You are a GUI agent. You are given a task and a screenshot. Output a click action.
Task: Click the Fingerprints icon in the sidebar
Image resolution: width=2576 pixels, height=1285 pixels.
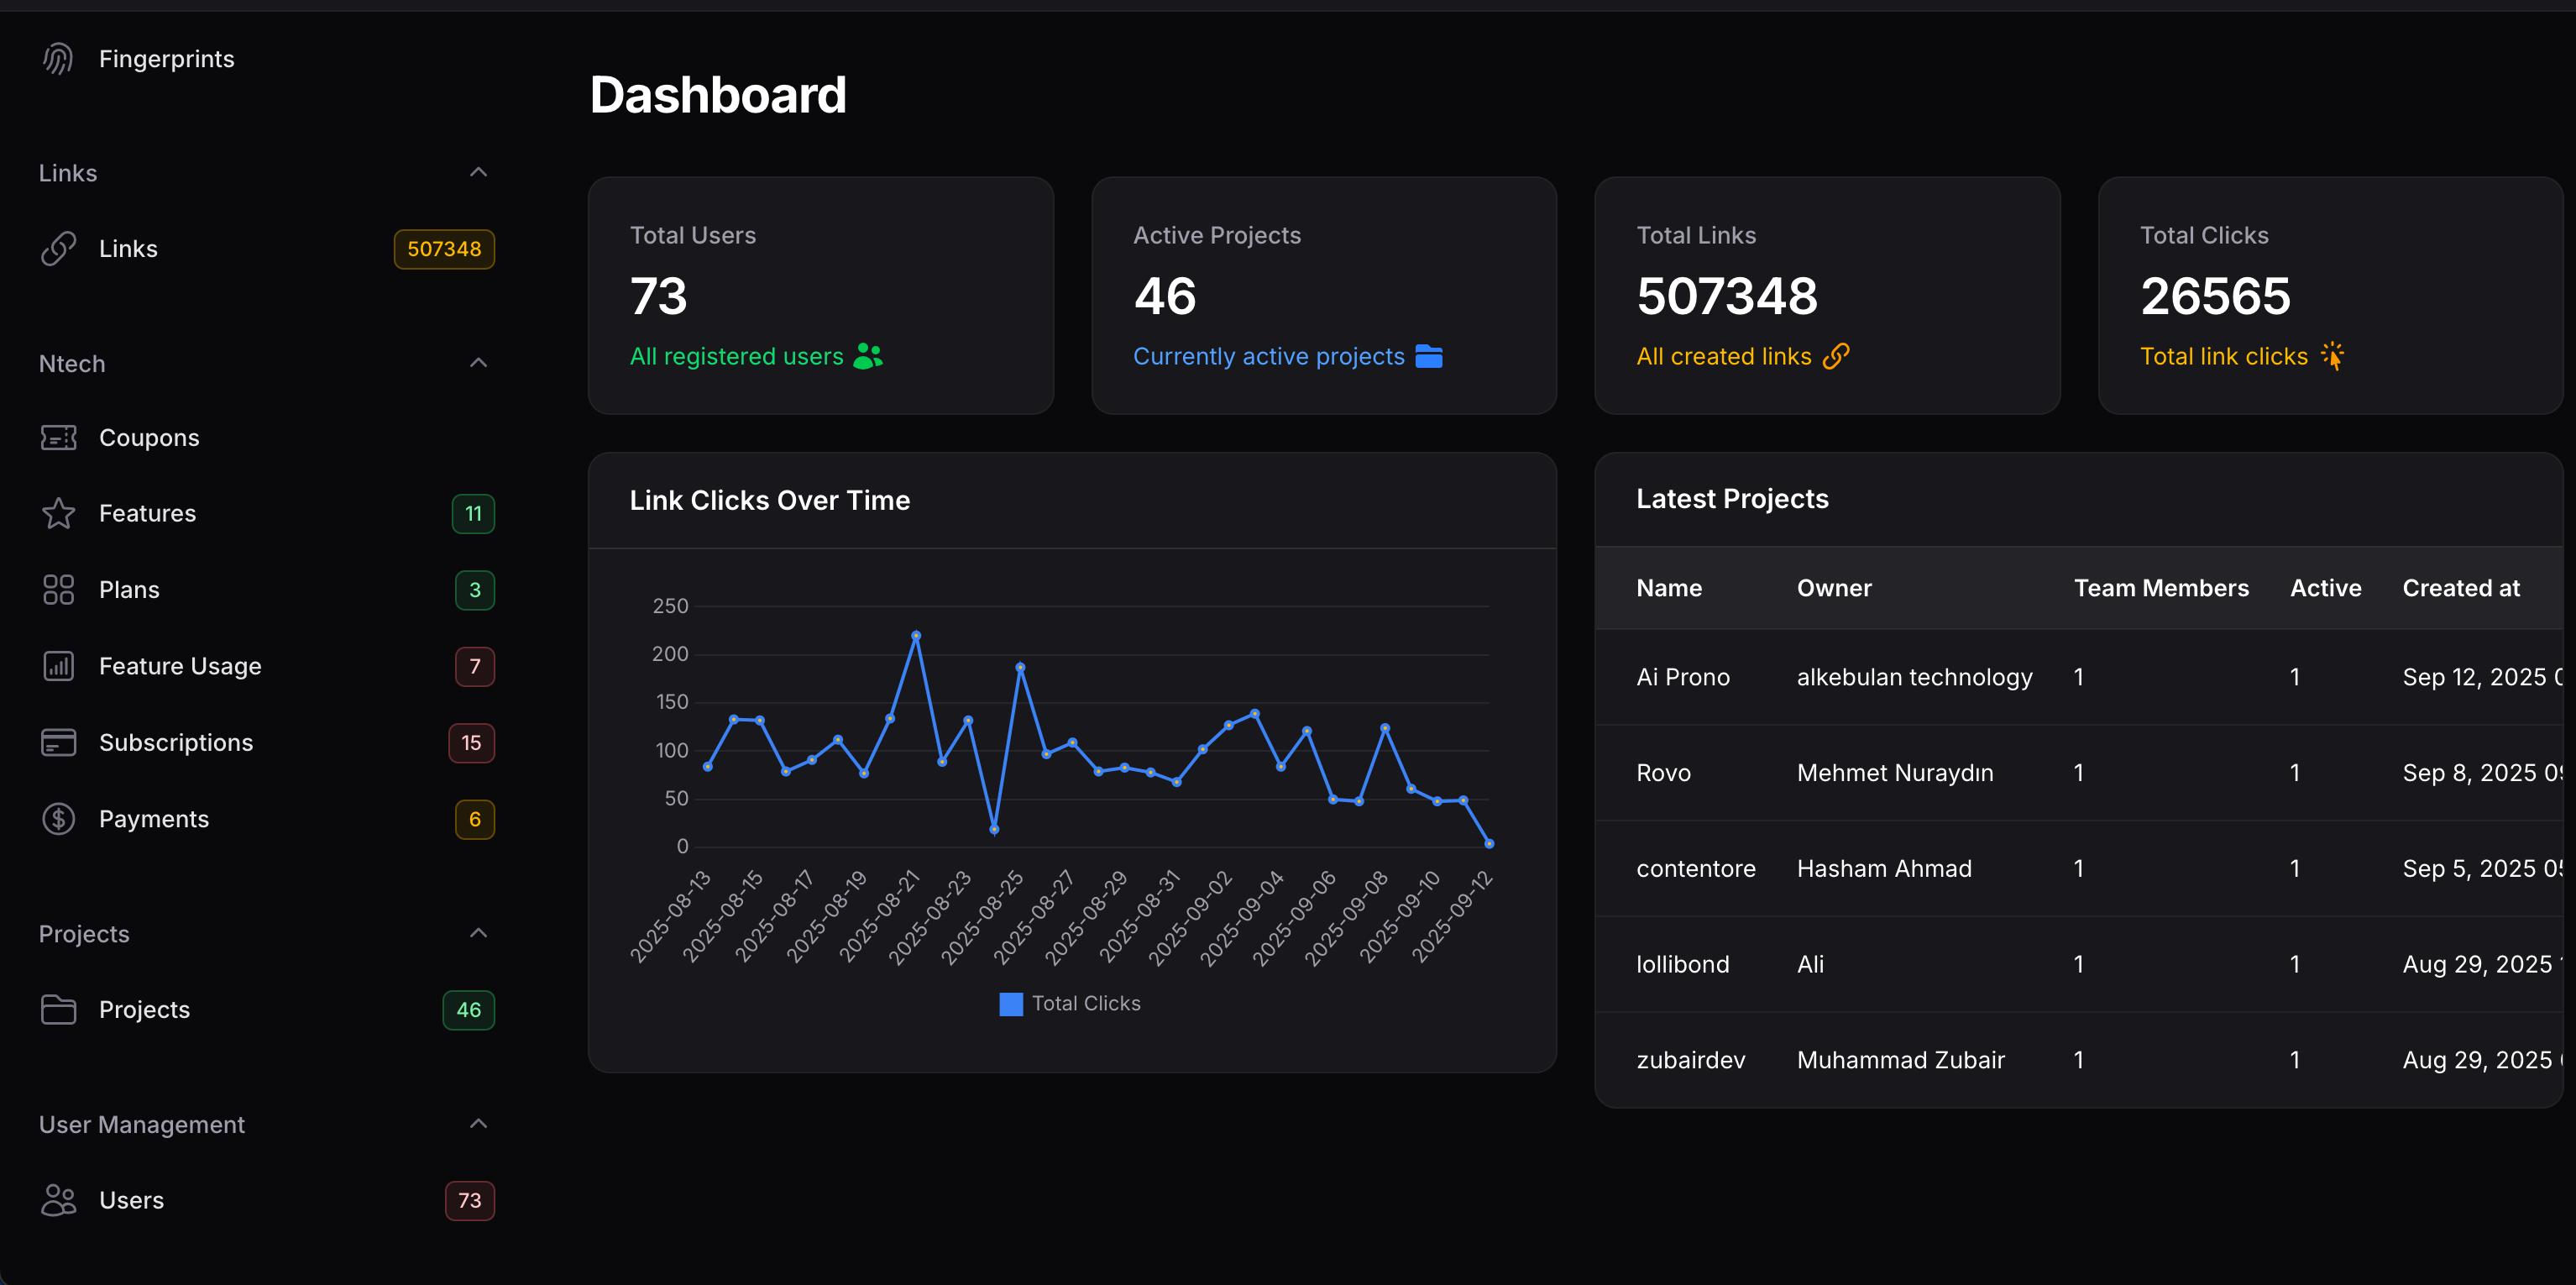click(58, 58)
